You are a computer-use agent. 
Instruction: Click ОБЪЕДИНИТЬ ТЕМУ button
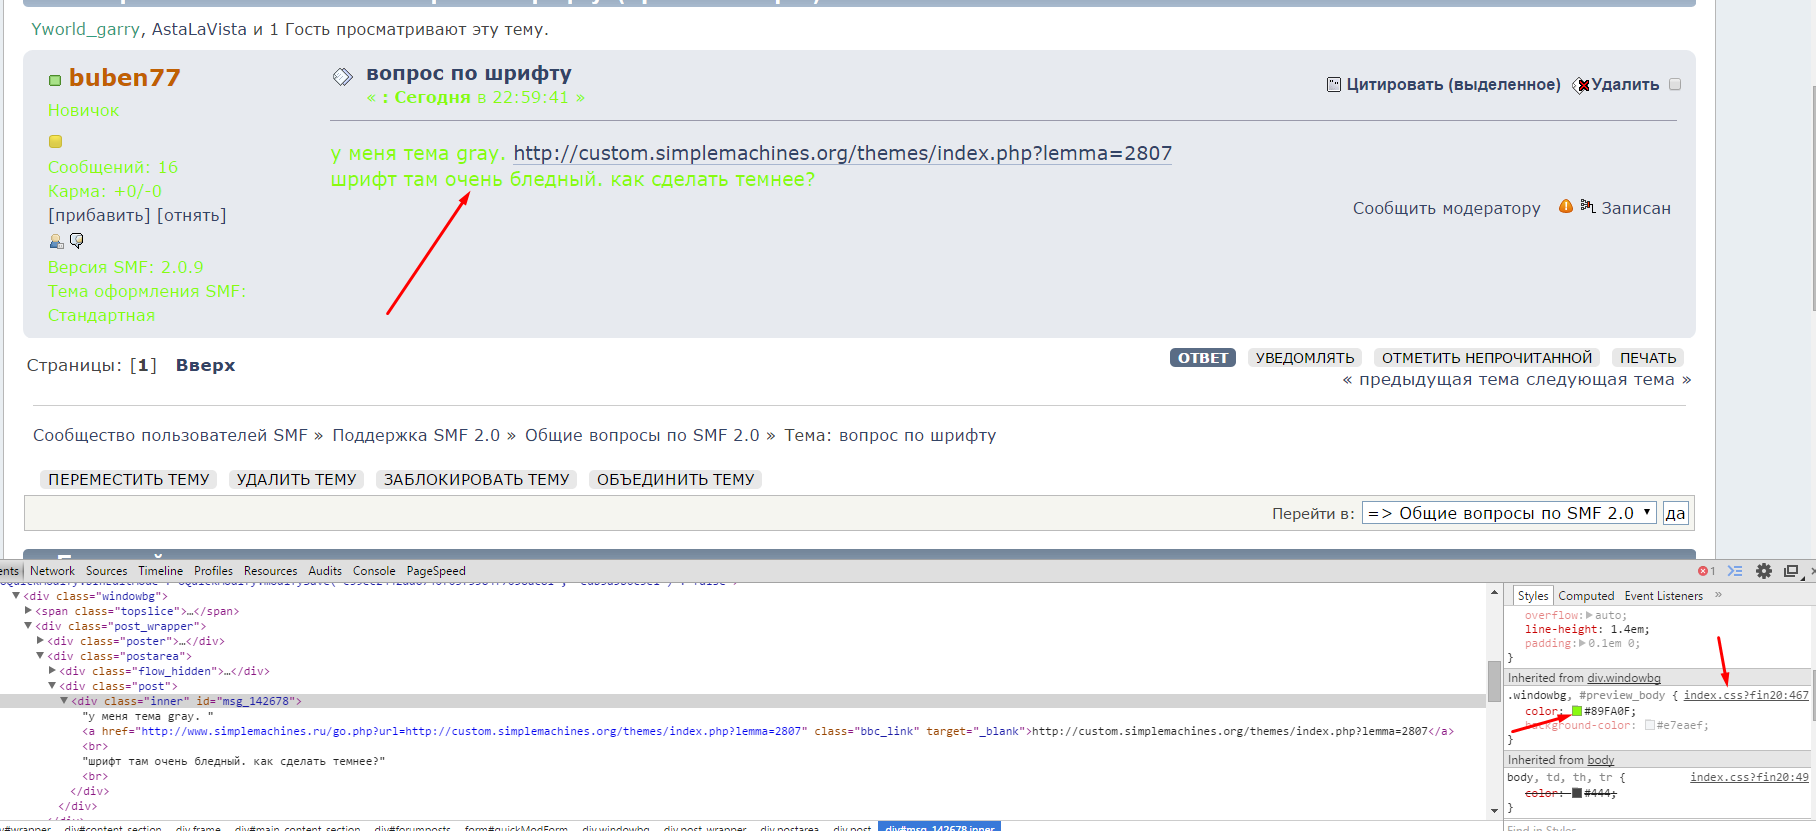point(676,480)
